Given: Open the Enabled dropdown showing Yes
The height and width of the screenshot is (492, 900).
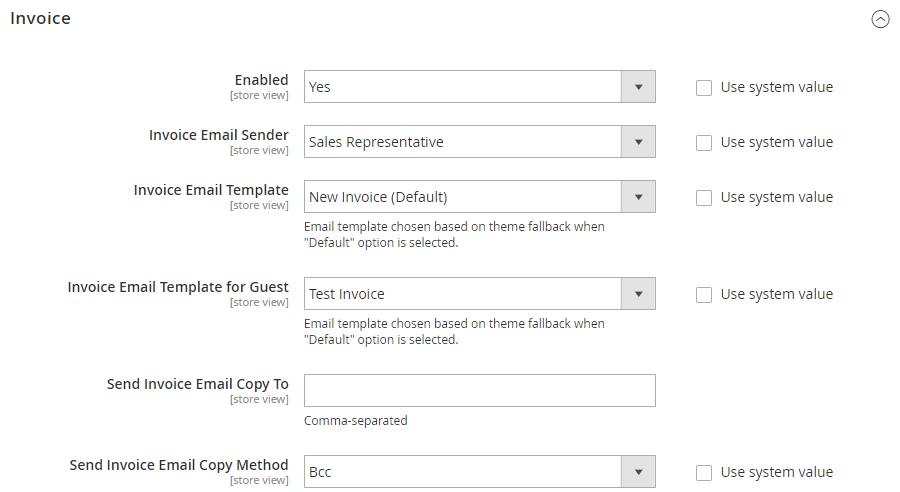Looking at the screenshot, I should pyautogui.click(x=480, y=87).
